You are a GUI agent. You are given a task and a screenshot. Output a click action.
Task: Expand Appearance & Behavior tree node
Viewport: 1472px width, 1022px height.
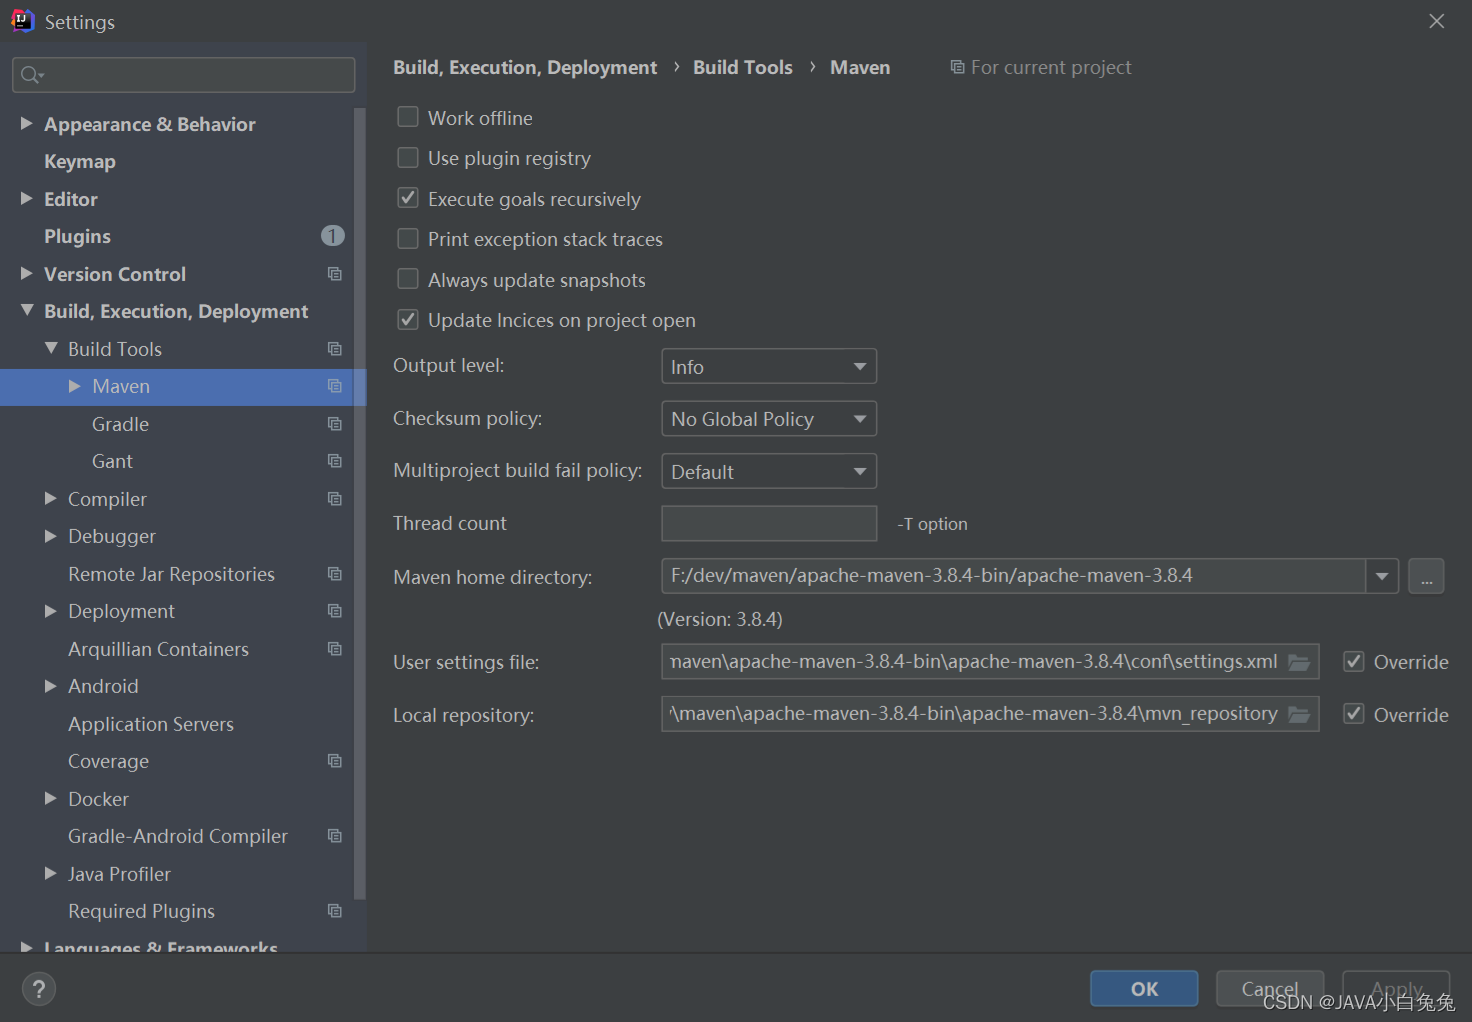click(x=27, y=123)
